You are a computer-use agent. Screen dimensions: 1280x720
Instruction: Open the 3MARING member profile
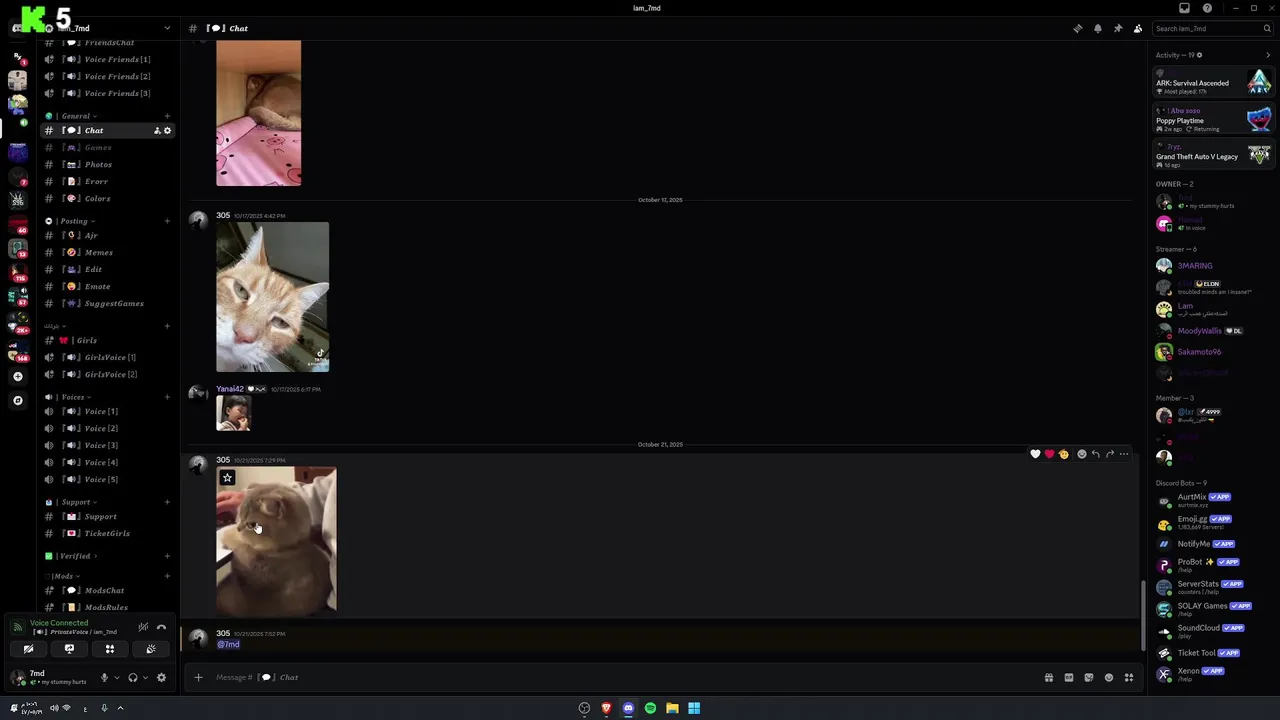(x=1212, y=266)
